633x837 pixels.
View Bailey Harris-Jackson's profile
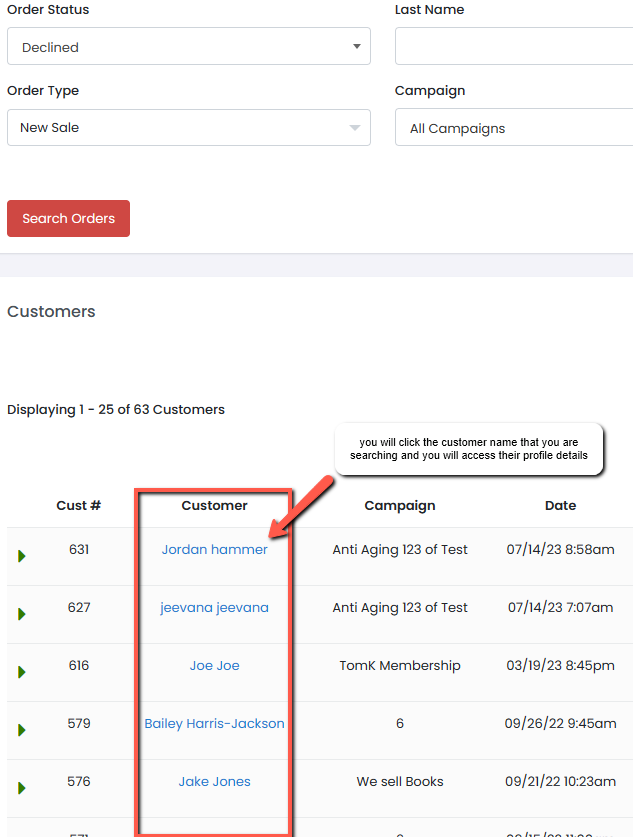point(214,723)
